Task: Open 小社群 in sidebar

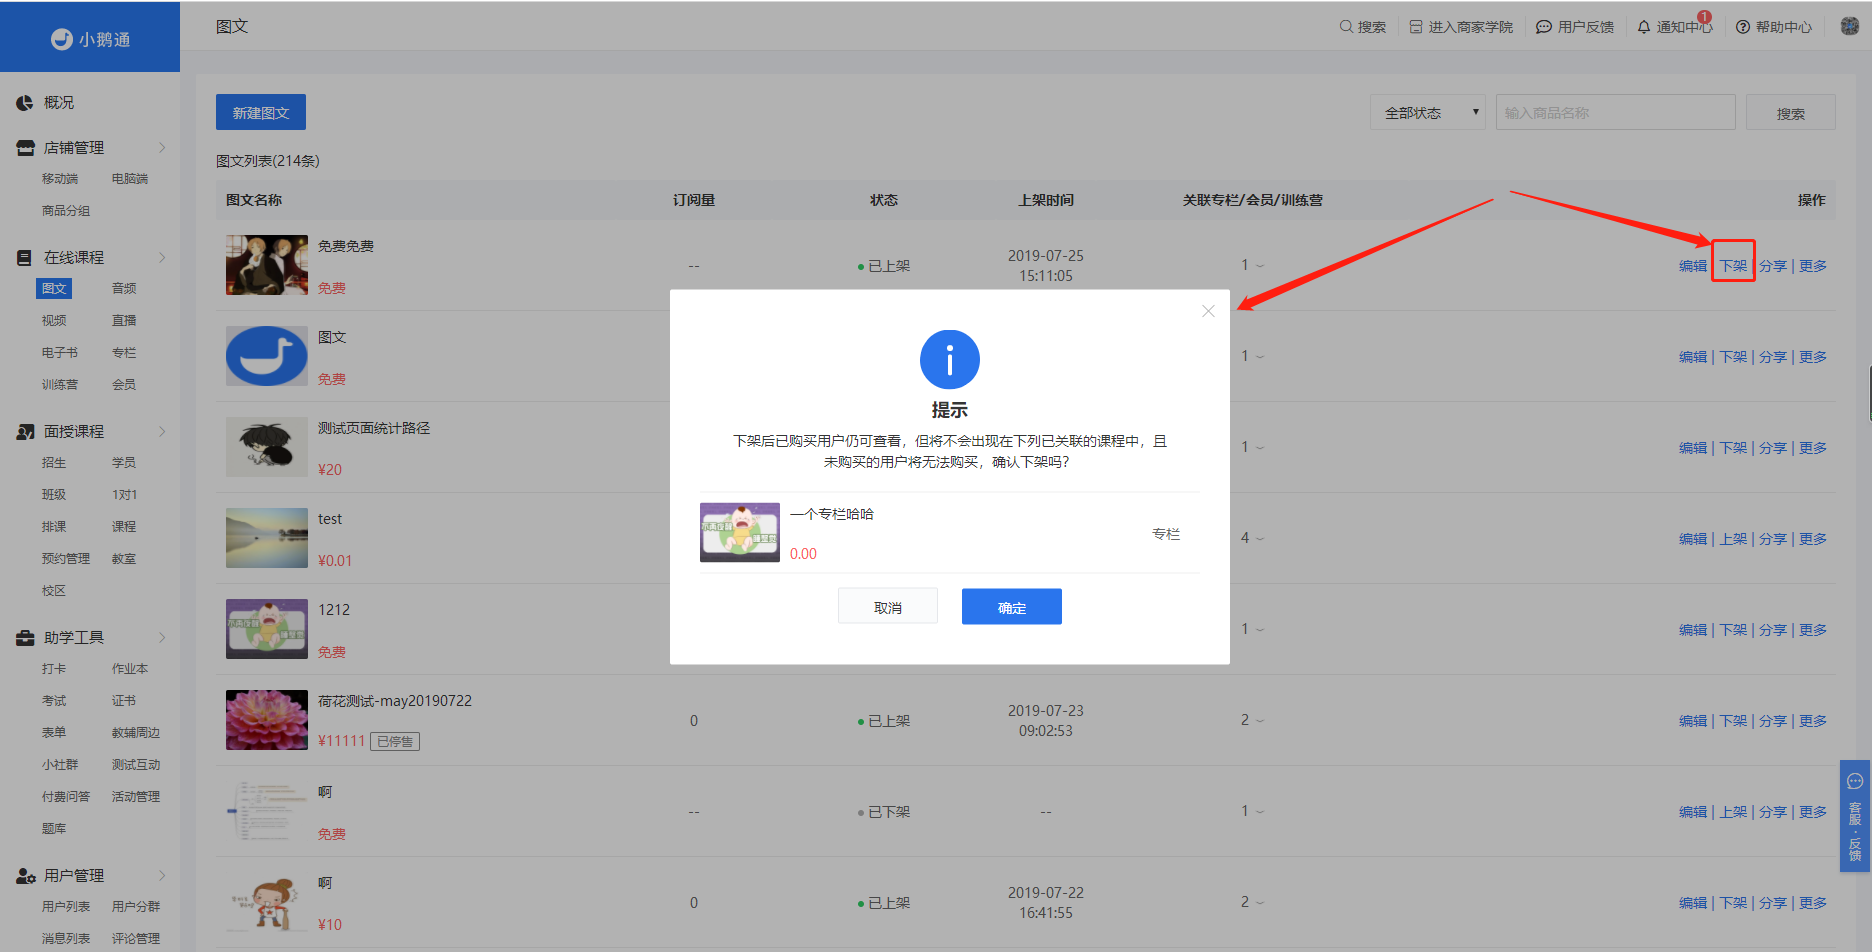Action: 60,765
